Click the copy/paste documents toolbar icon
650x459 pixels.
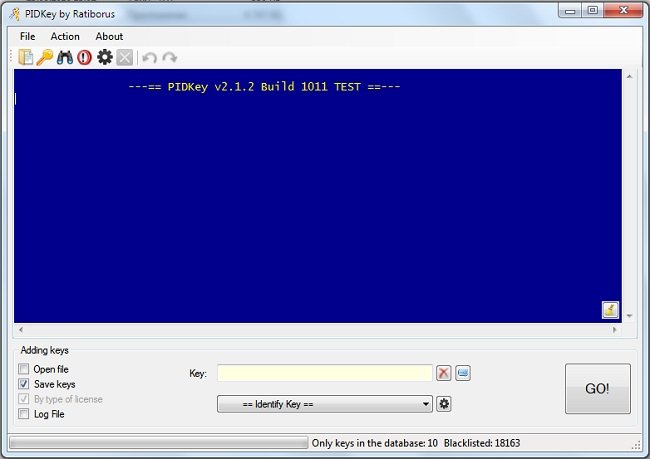click(26, 57)
